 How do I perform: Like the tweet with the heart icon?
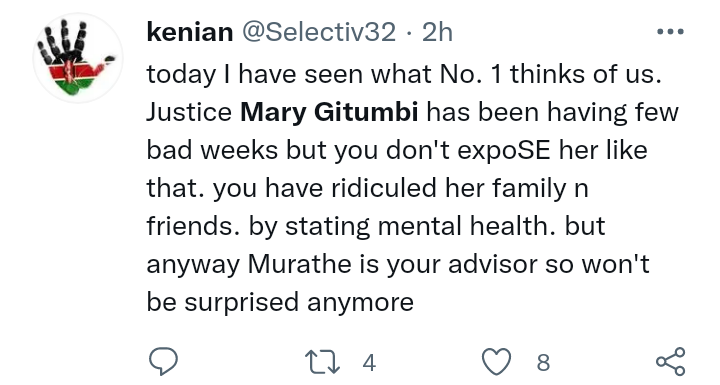tap(496, 362)
